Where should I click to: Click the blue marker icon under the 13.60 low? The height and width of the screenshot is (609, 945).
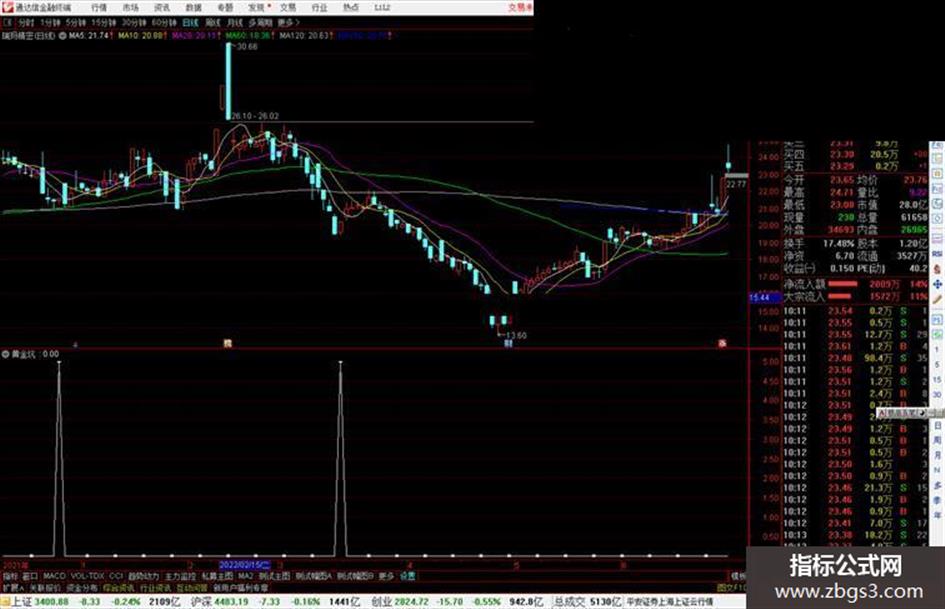508,343
